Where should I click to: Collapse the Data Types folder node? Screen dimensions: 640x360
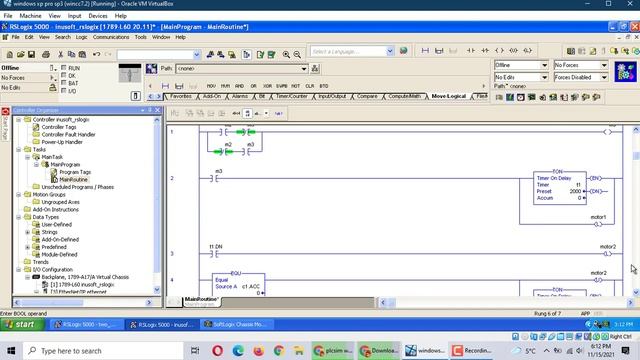point(19,217)
